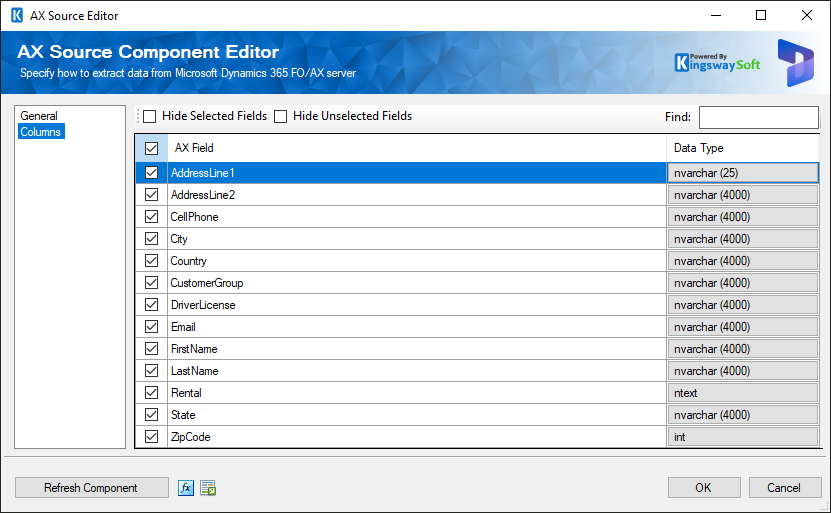Screen dimensions: 831x513
Task: Maximize the AX Source Editor window
Action: click(761, 15)
